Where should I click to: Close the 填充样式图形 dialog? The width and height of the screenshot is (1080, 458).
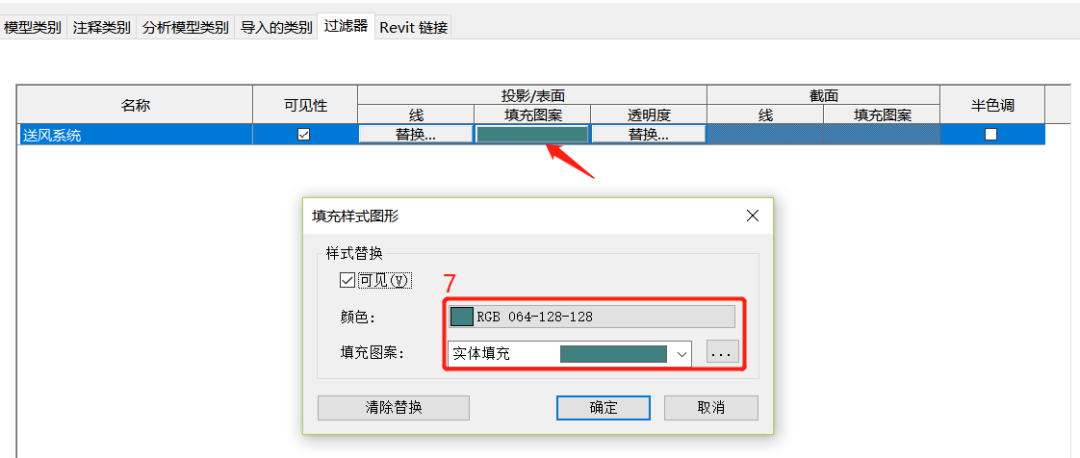pos(753,216)
